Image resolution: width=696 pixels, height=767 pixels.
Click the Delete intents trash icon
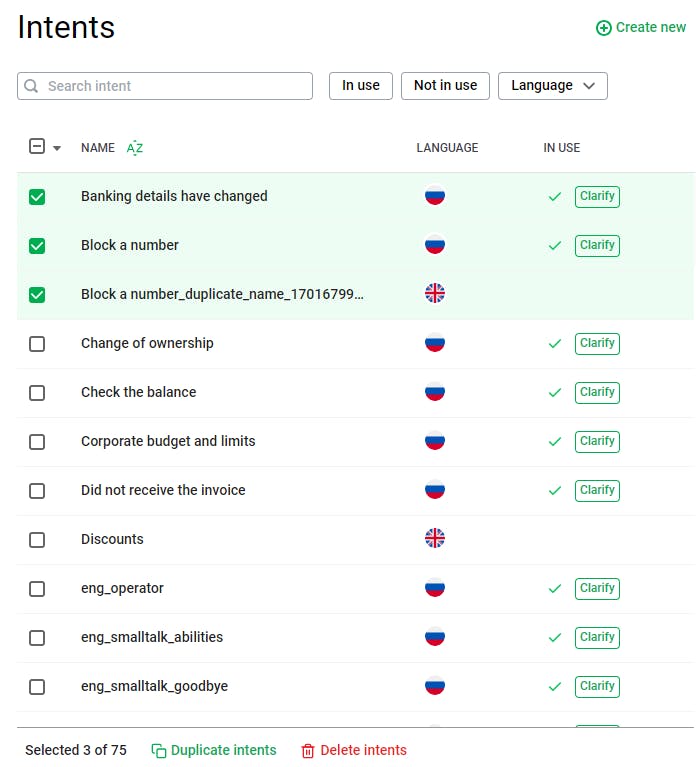(308, 751)
